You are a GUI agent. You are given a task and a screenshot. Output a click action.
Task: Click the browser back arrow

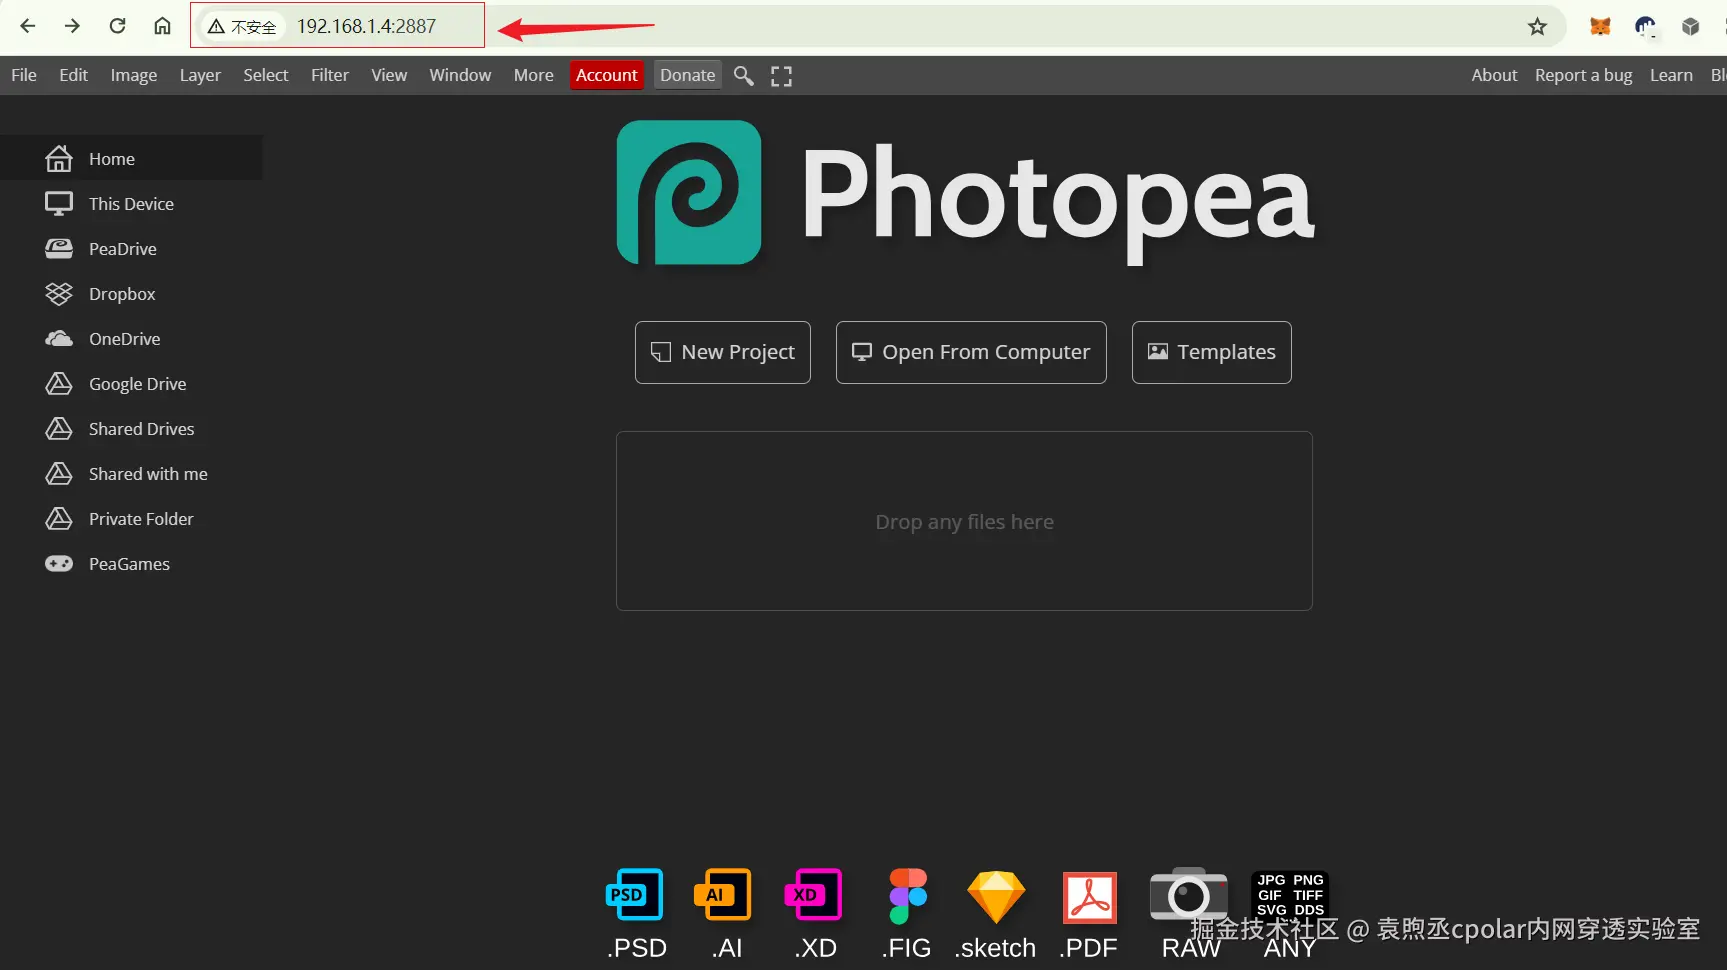pyautogui.click(x=28, y=26)
